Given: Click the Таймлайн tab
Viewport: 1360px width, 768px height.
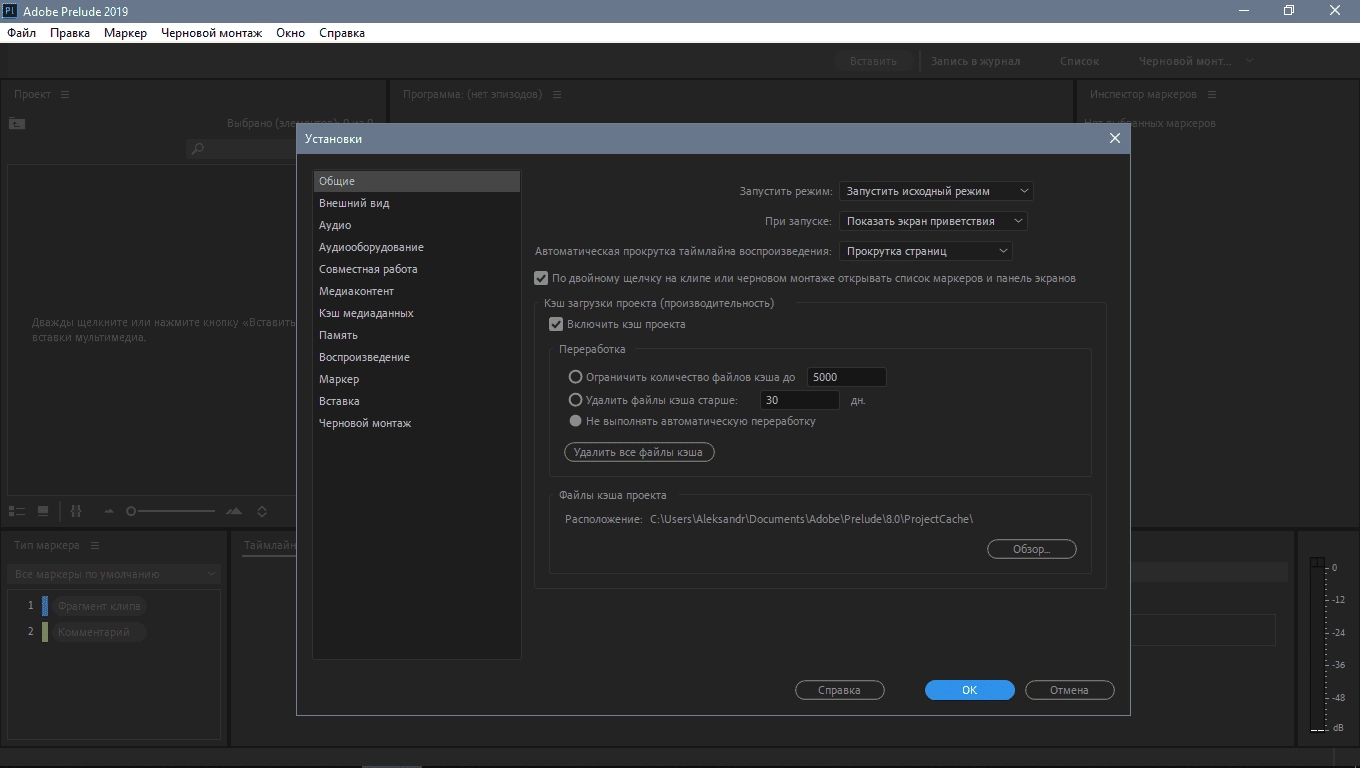Looking at the screenshot, I should pos(270,546).
